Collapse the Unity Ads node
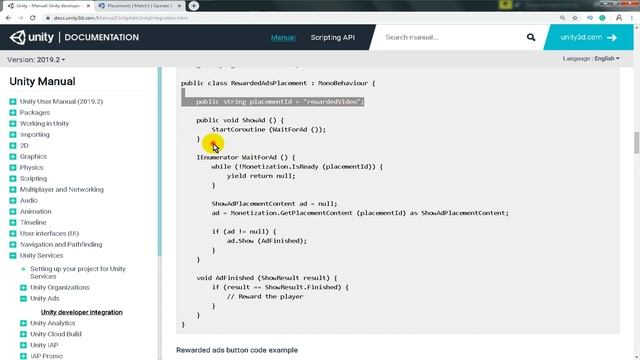640x360 pixels. click(23, 299)
